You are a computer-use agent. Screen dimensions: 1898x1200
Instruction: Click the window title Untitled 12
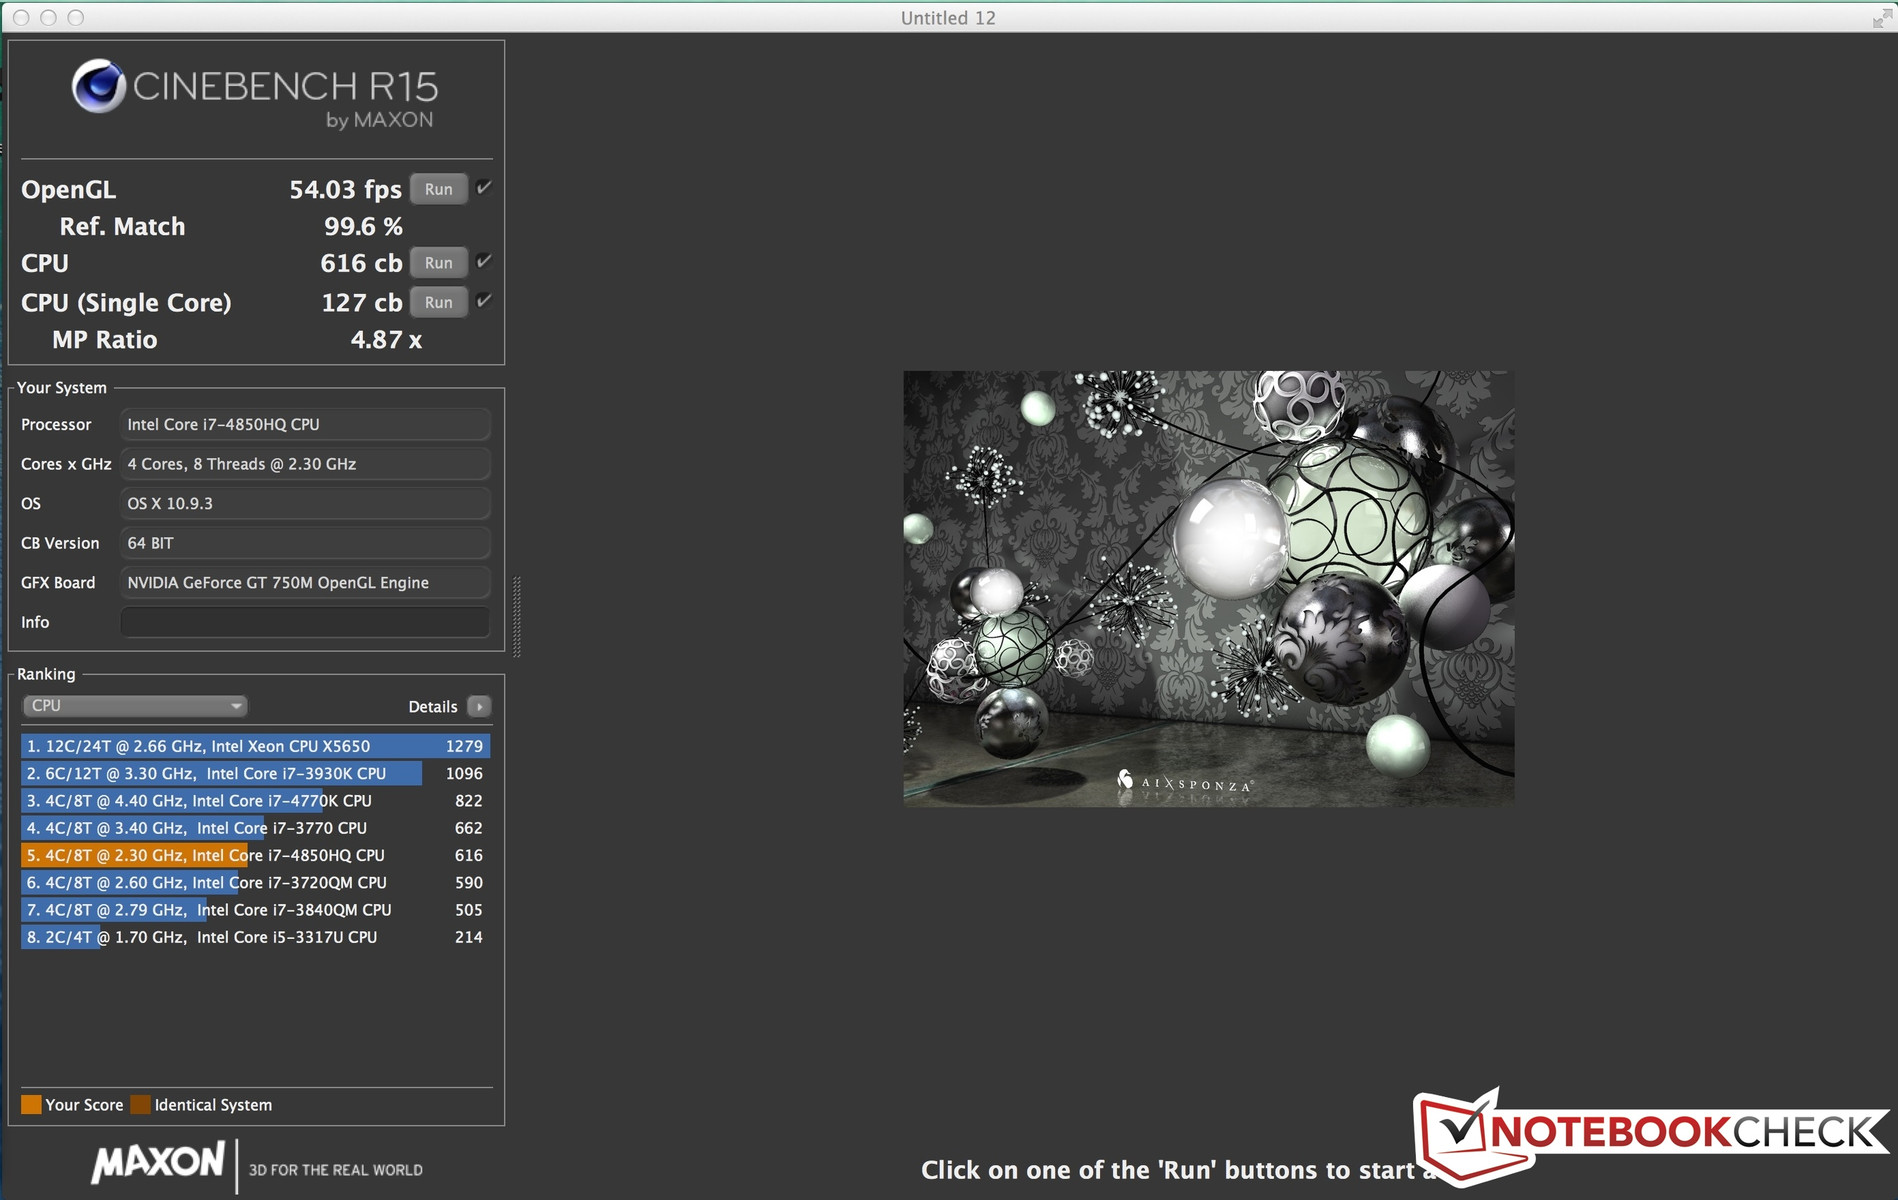click(x=948, y=18)
